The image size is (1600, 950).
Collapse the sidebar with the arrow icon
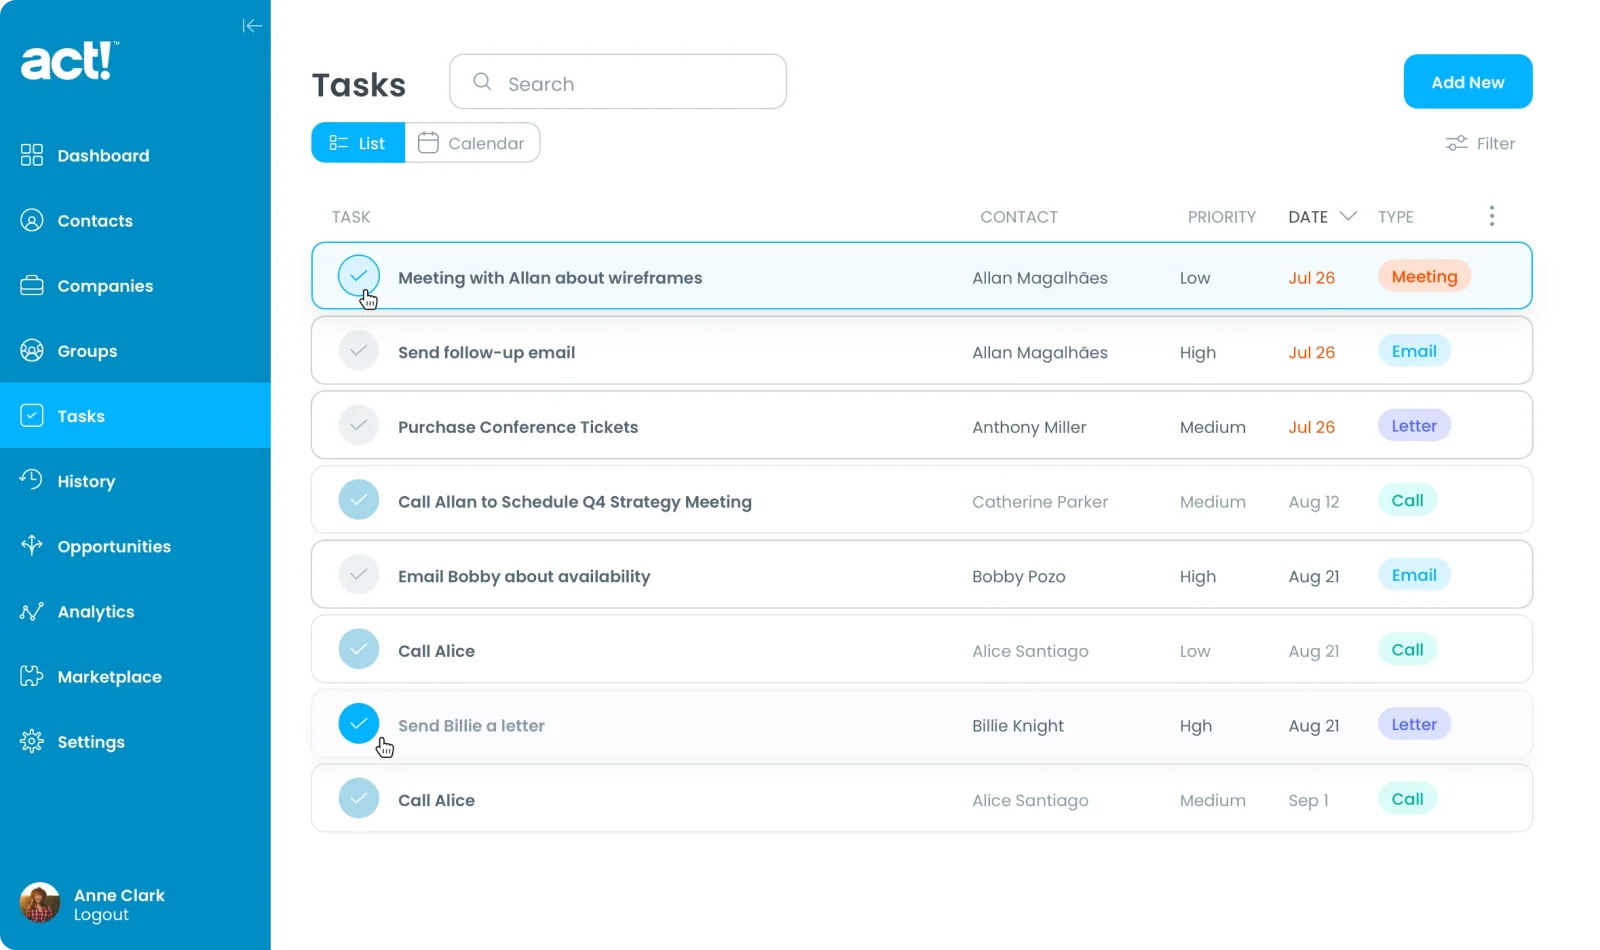tap(252, 25)
